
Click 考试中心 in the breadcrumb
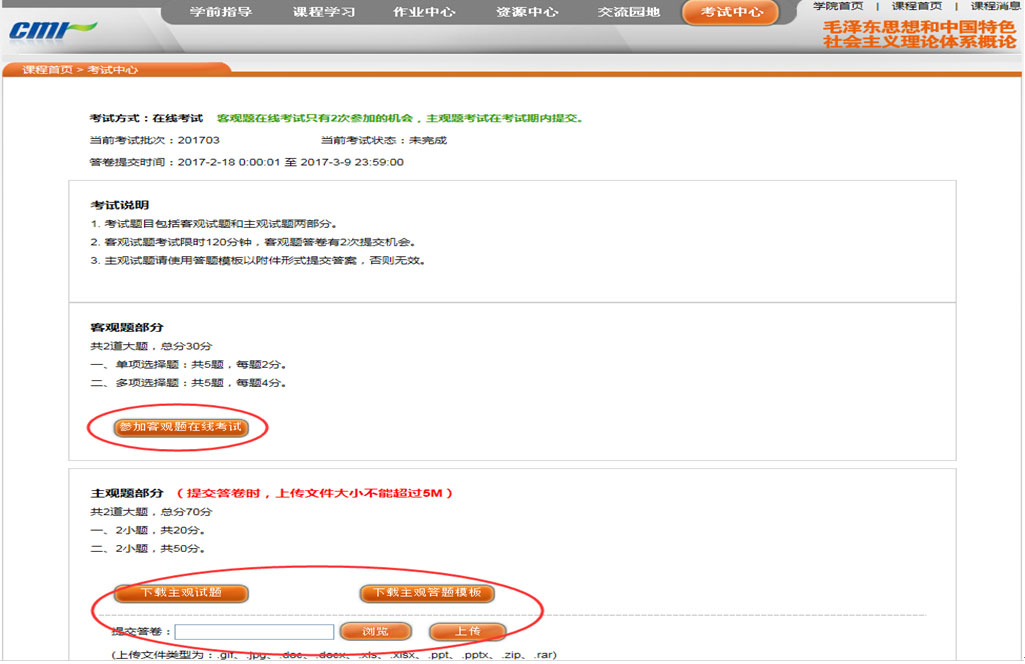coord(113,70)
